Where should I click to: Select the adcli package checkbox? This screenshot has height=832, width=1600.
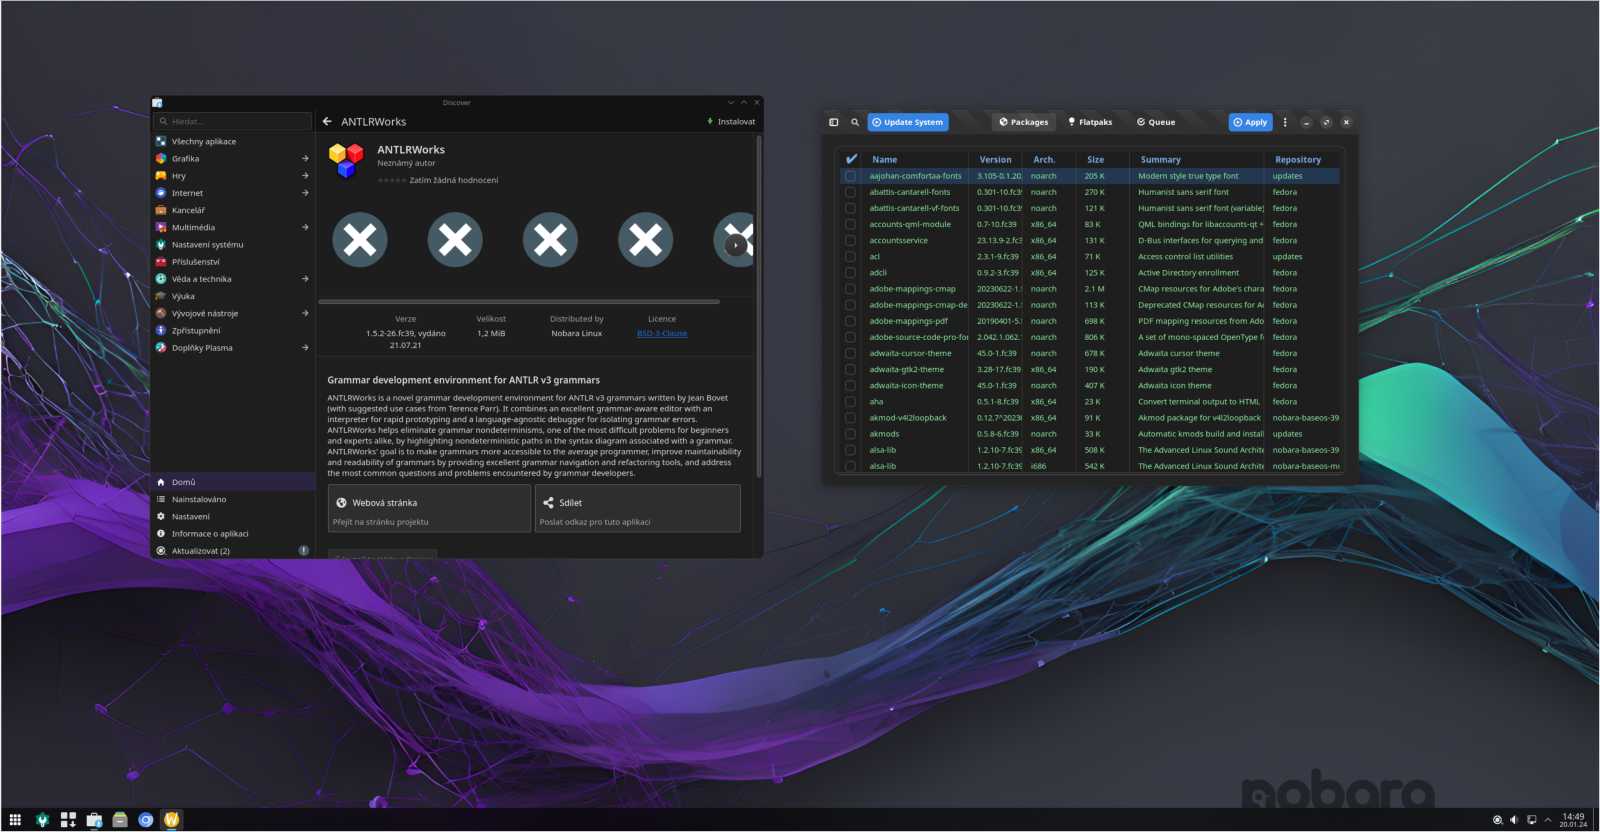pos(850,272)
